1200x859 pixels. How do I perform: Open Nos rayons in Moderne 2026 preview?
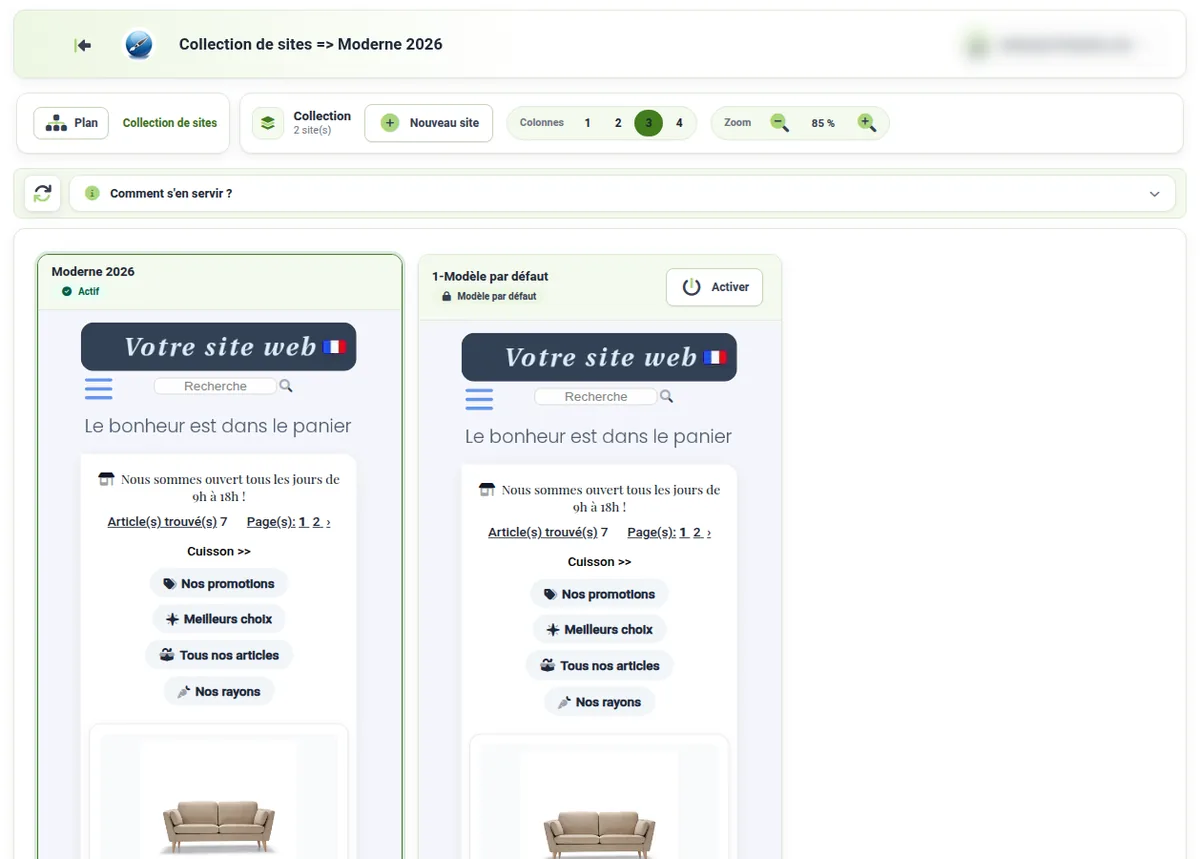219,691
